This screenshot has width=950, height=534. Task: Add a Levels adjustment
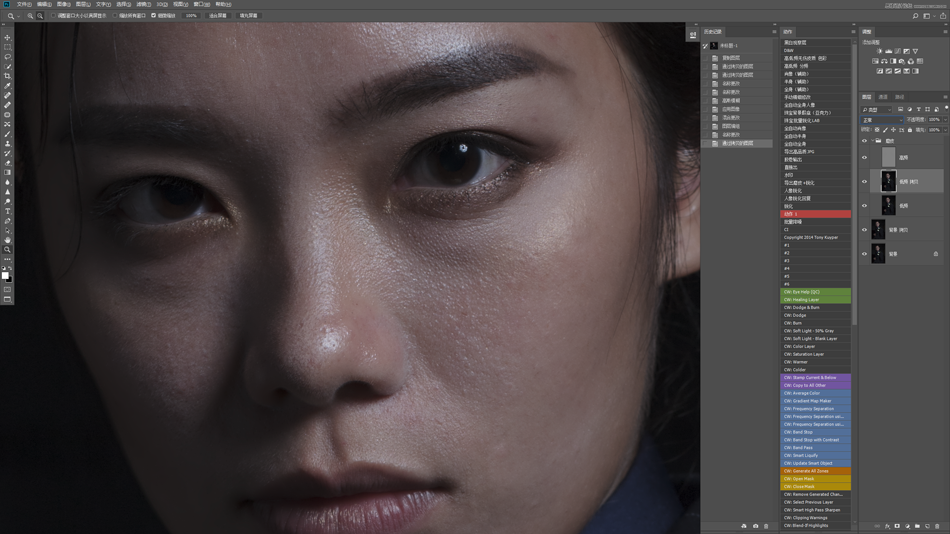[889, 52]
